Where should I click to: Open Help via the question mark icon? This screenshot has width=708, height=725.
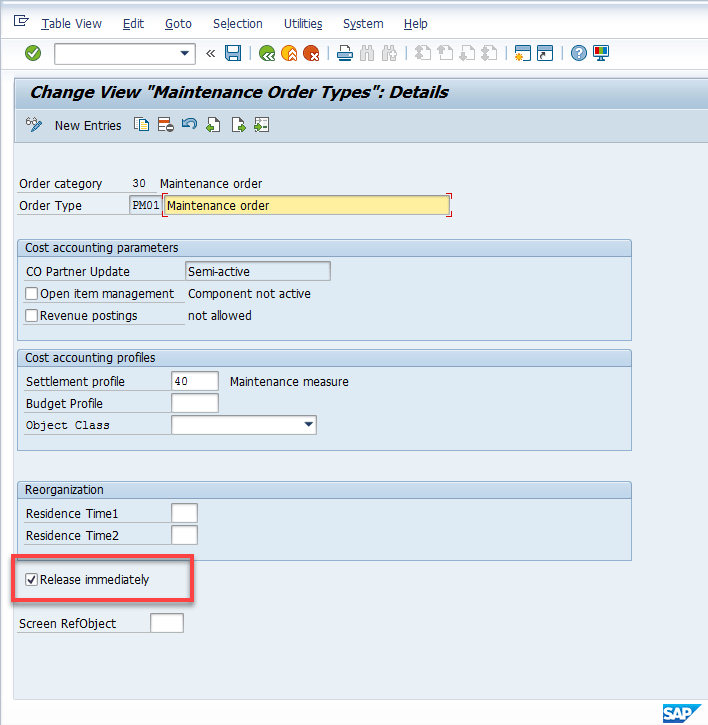point(579,53)
